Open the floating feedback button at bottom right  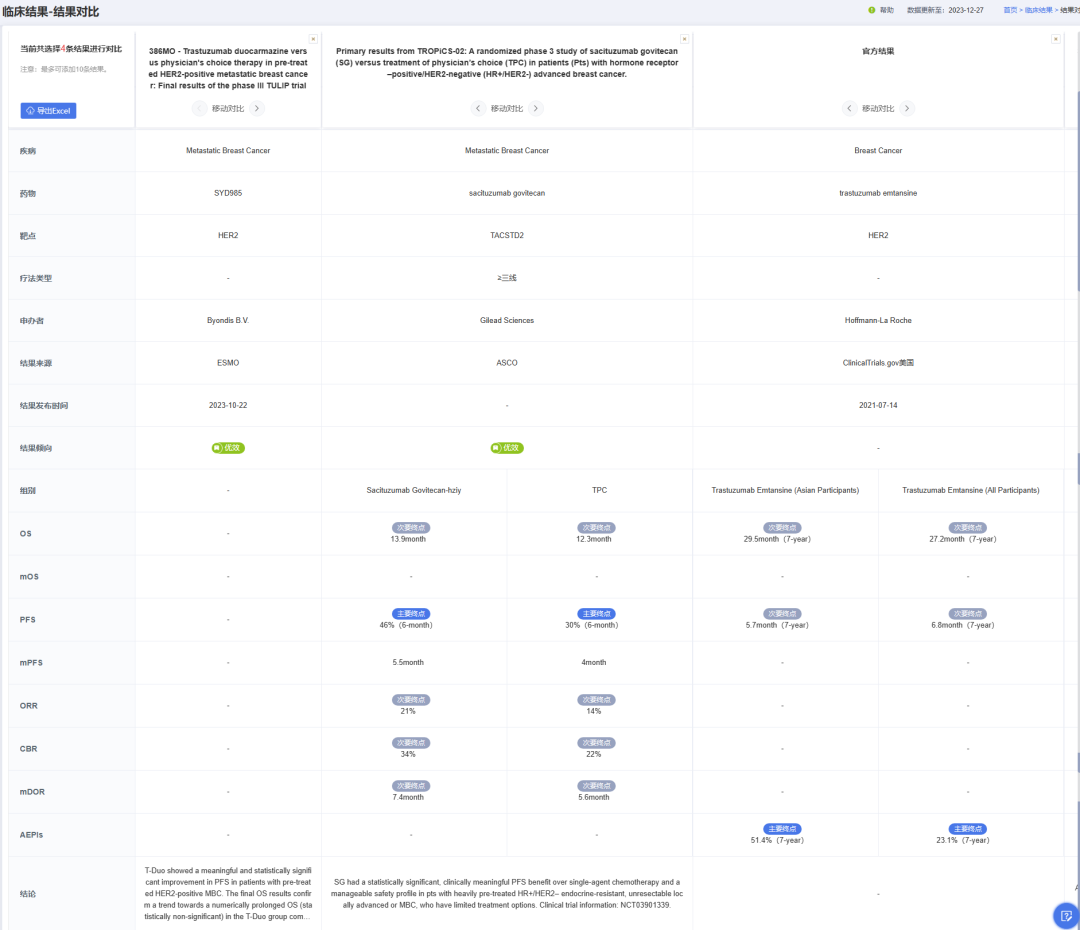pos(1066,915)
